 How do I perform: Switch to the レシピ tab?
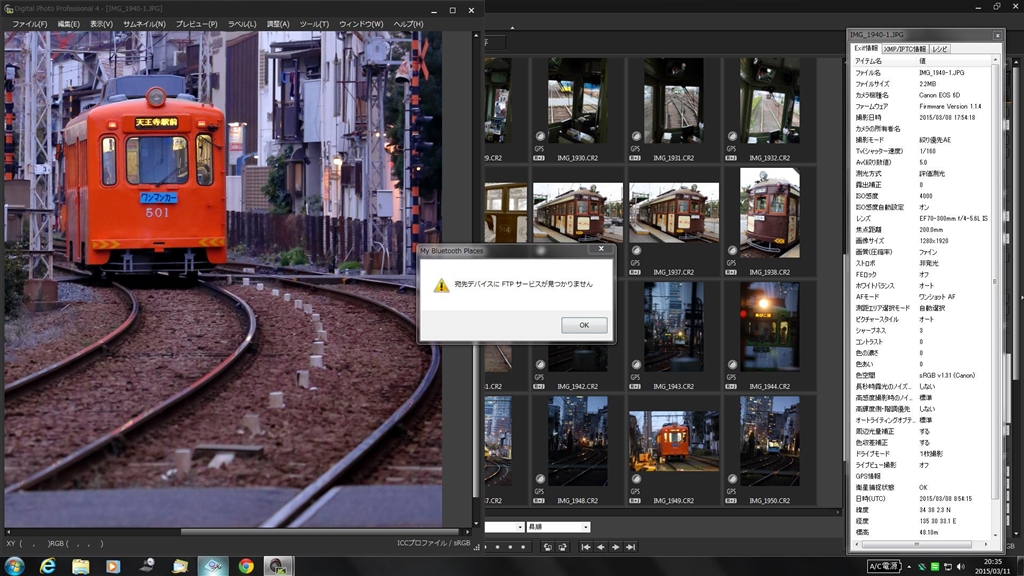(x=940, y=48)
